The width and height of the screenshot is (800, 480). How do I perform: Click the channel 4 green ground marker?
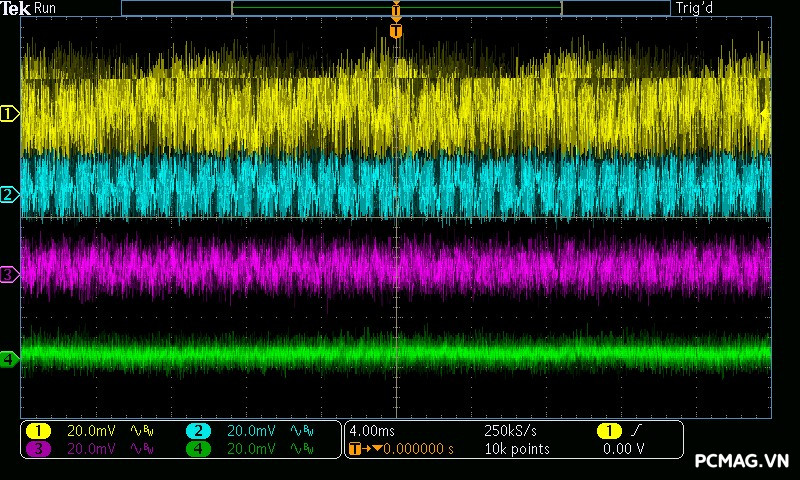9,358
